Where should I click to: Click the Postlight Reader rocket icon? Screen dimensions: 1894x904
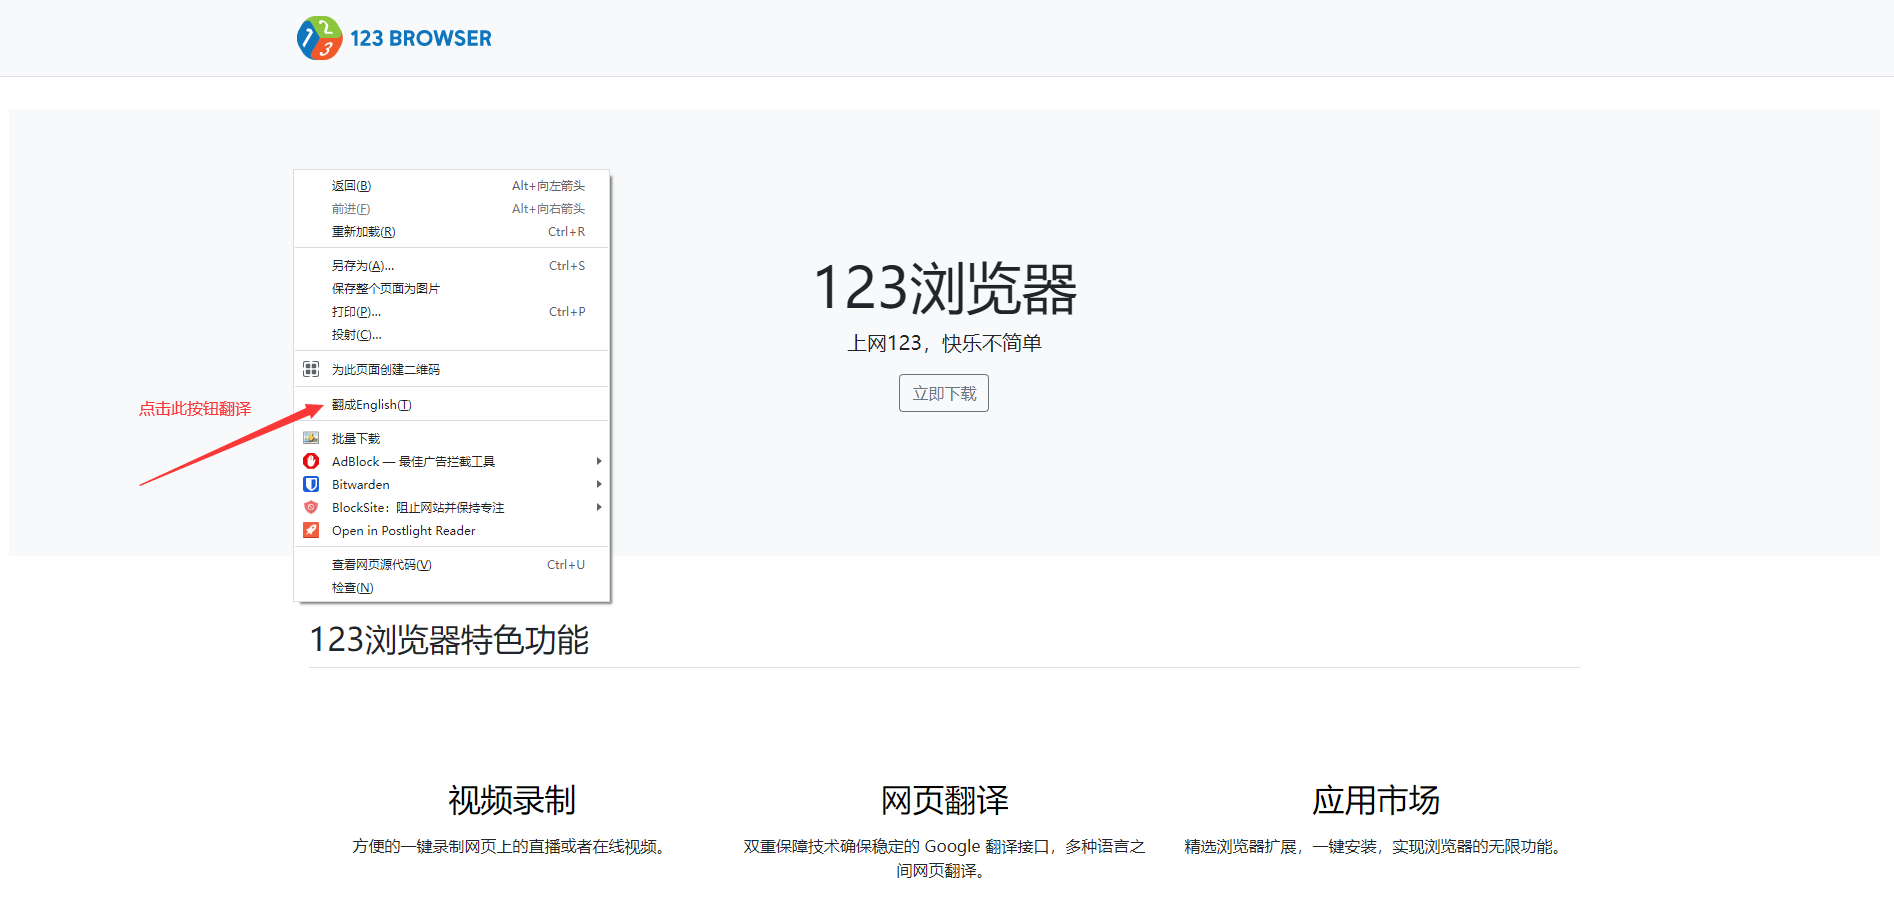[311, 530]
